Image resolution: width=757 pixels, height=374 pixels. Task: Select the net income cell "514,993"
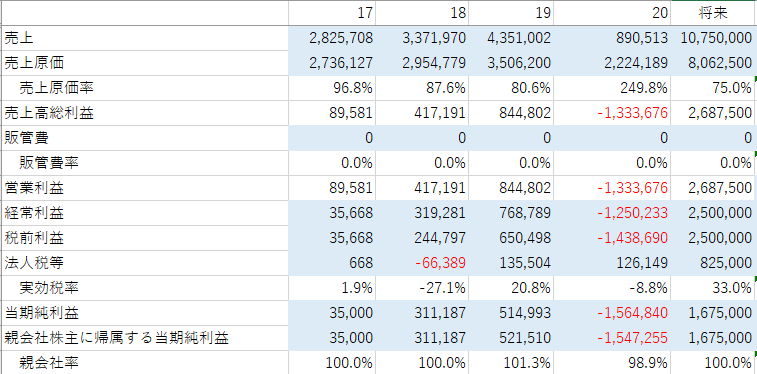(510, 313)
